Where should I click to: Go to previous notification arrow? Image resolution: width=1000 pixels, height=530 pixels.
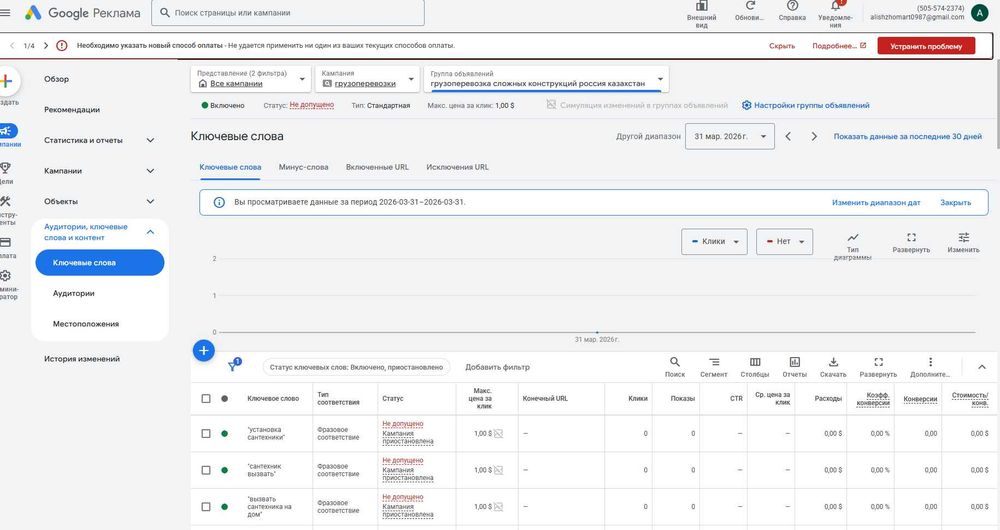click(12, 45)
